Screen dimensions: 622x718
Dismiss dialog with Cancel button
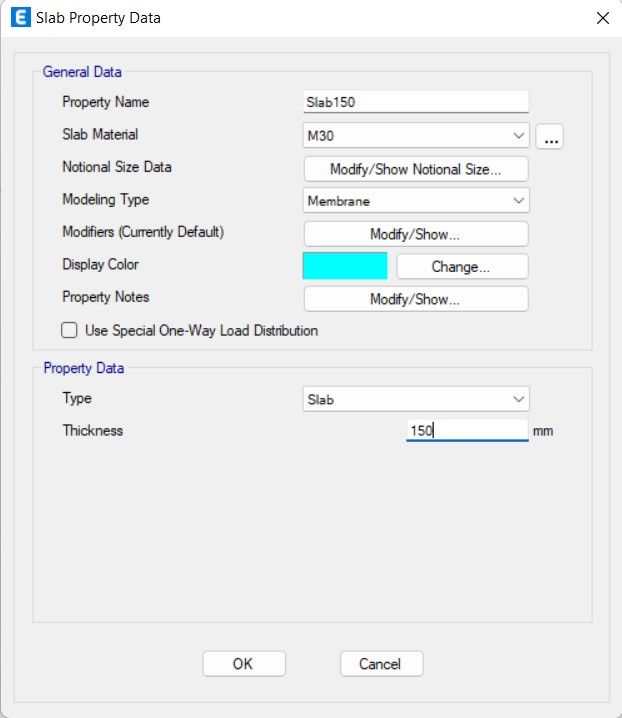[382, 664]
